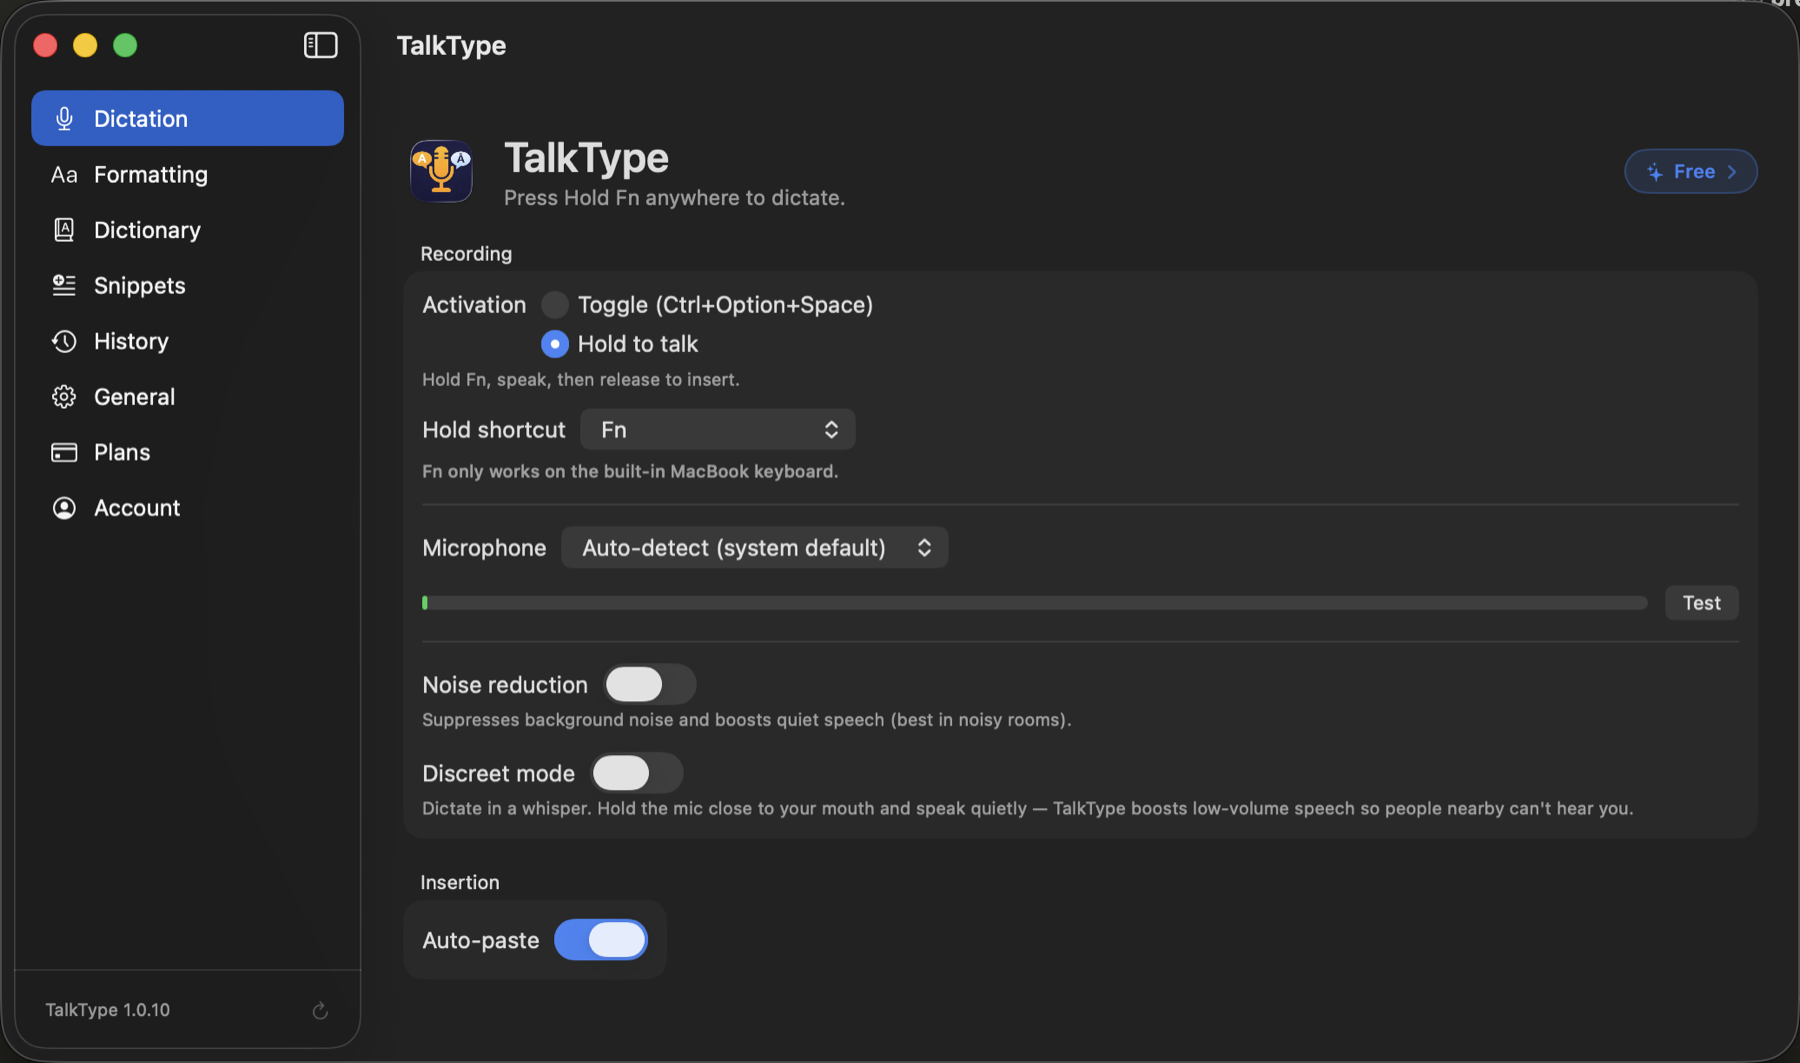This screenshot has height=1063, width=1800.
Task: Click the Aa icon beside Formatting
Action: point(64,175)
